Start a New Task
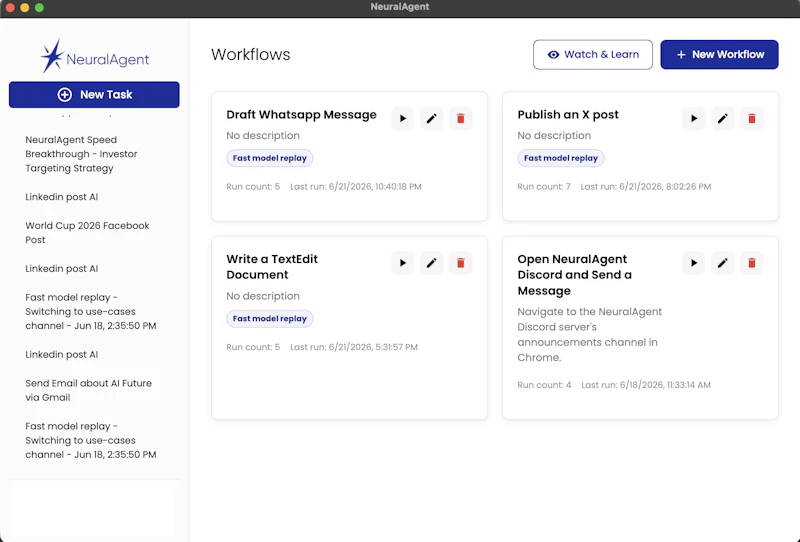Image resolution: width=800 pixels, height=542 pixels. click(x=94, y=94)
